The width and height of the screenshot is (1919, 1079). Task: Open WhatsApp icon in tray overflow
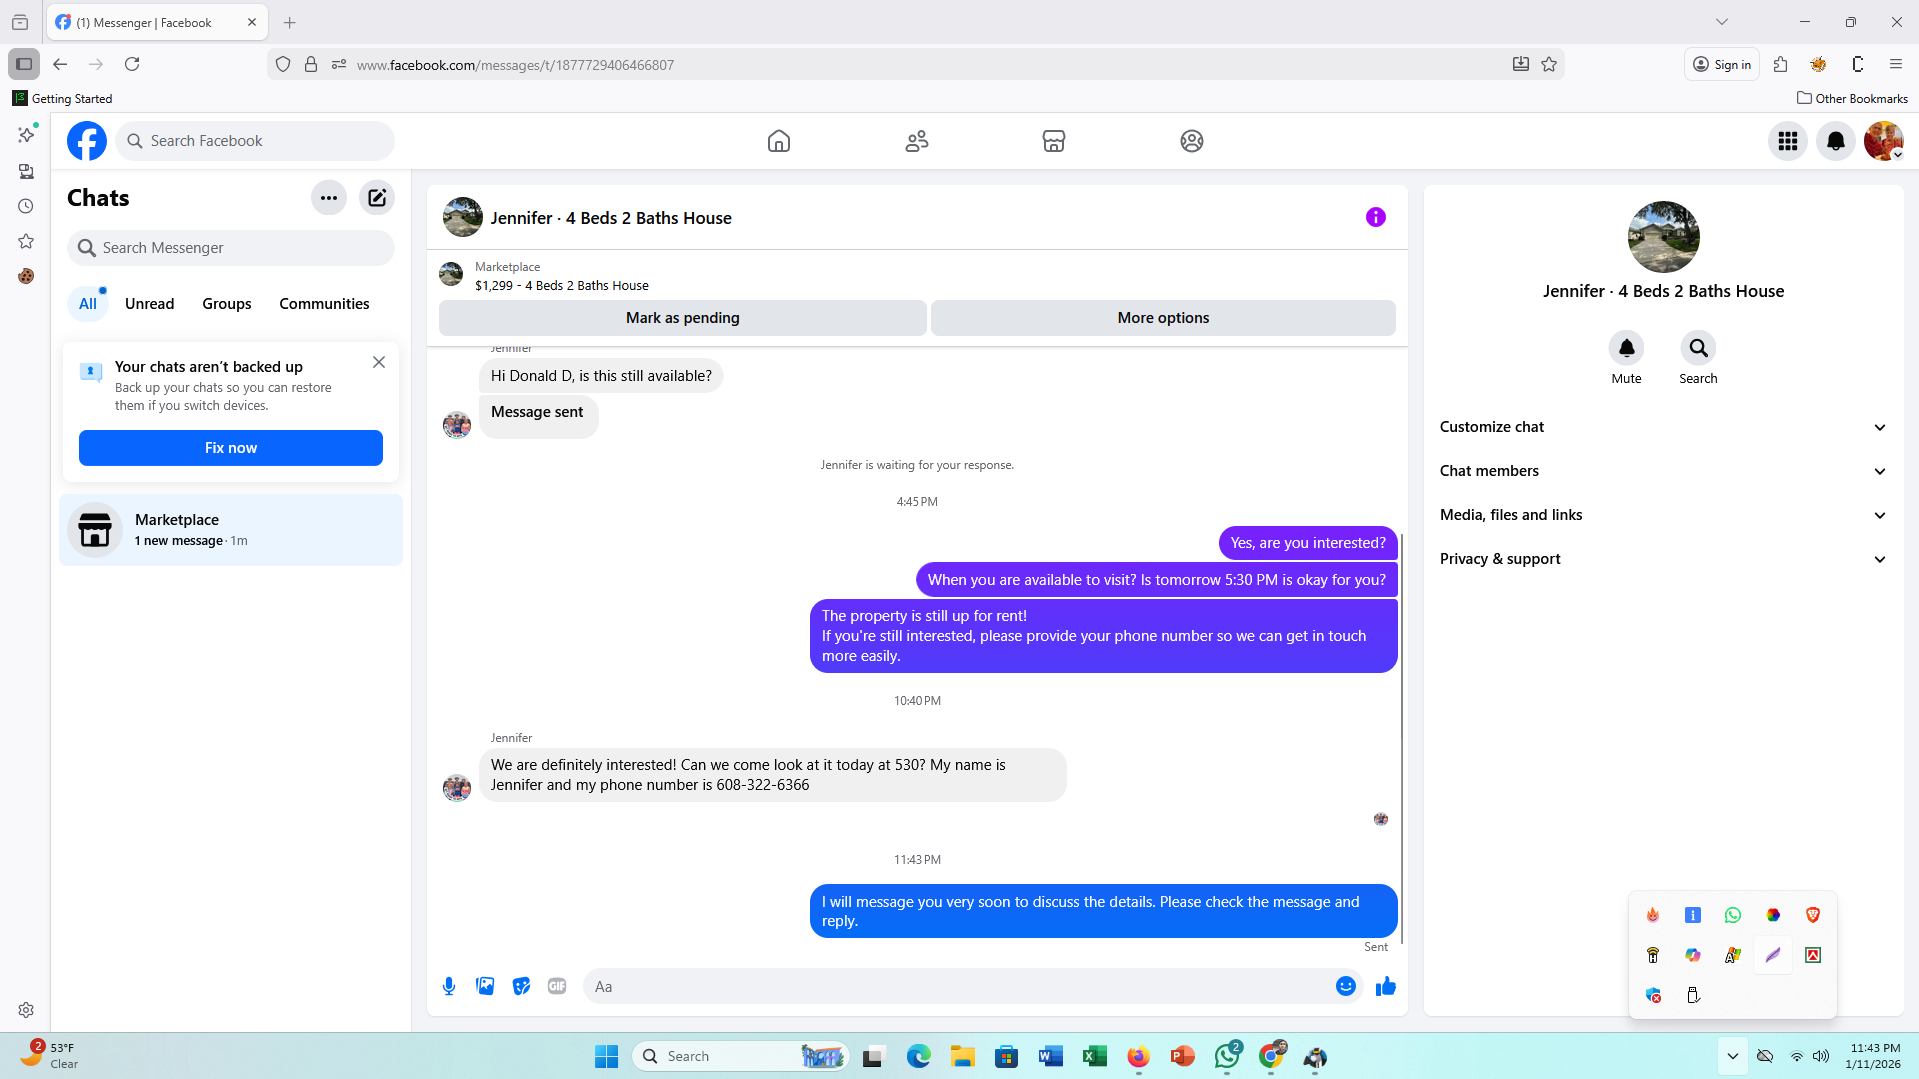pyautogui.click(x=1732, y=915)
